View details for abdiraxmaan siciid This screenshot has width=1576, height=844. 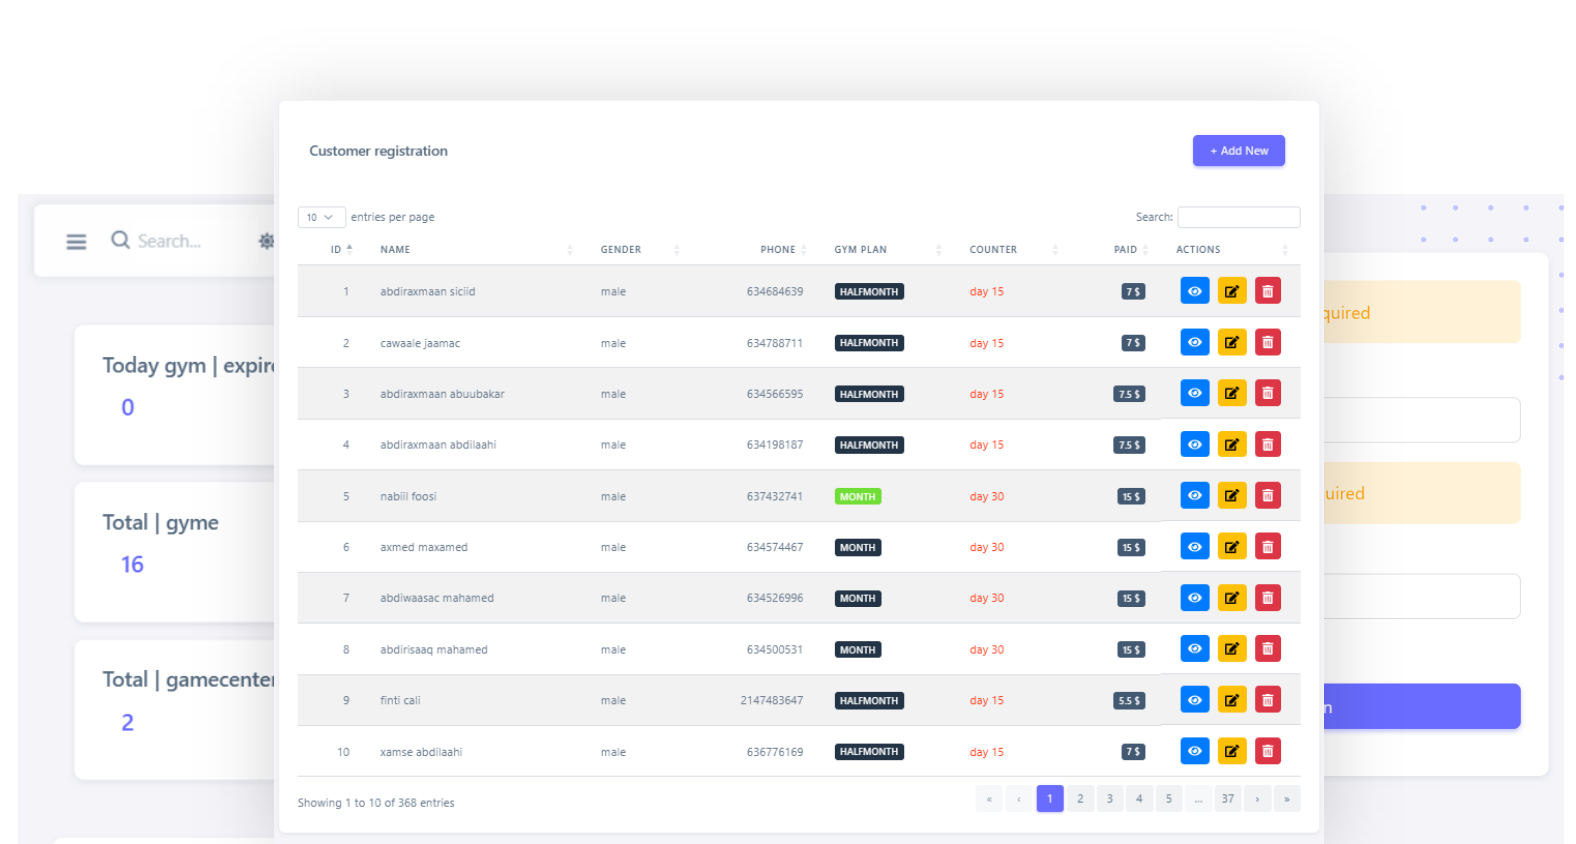(x=1194, y=291)
